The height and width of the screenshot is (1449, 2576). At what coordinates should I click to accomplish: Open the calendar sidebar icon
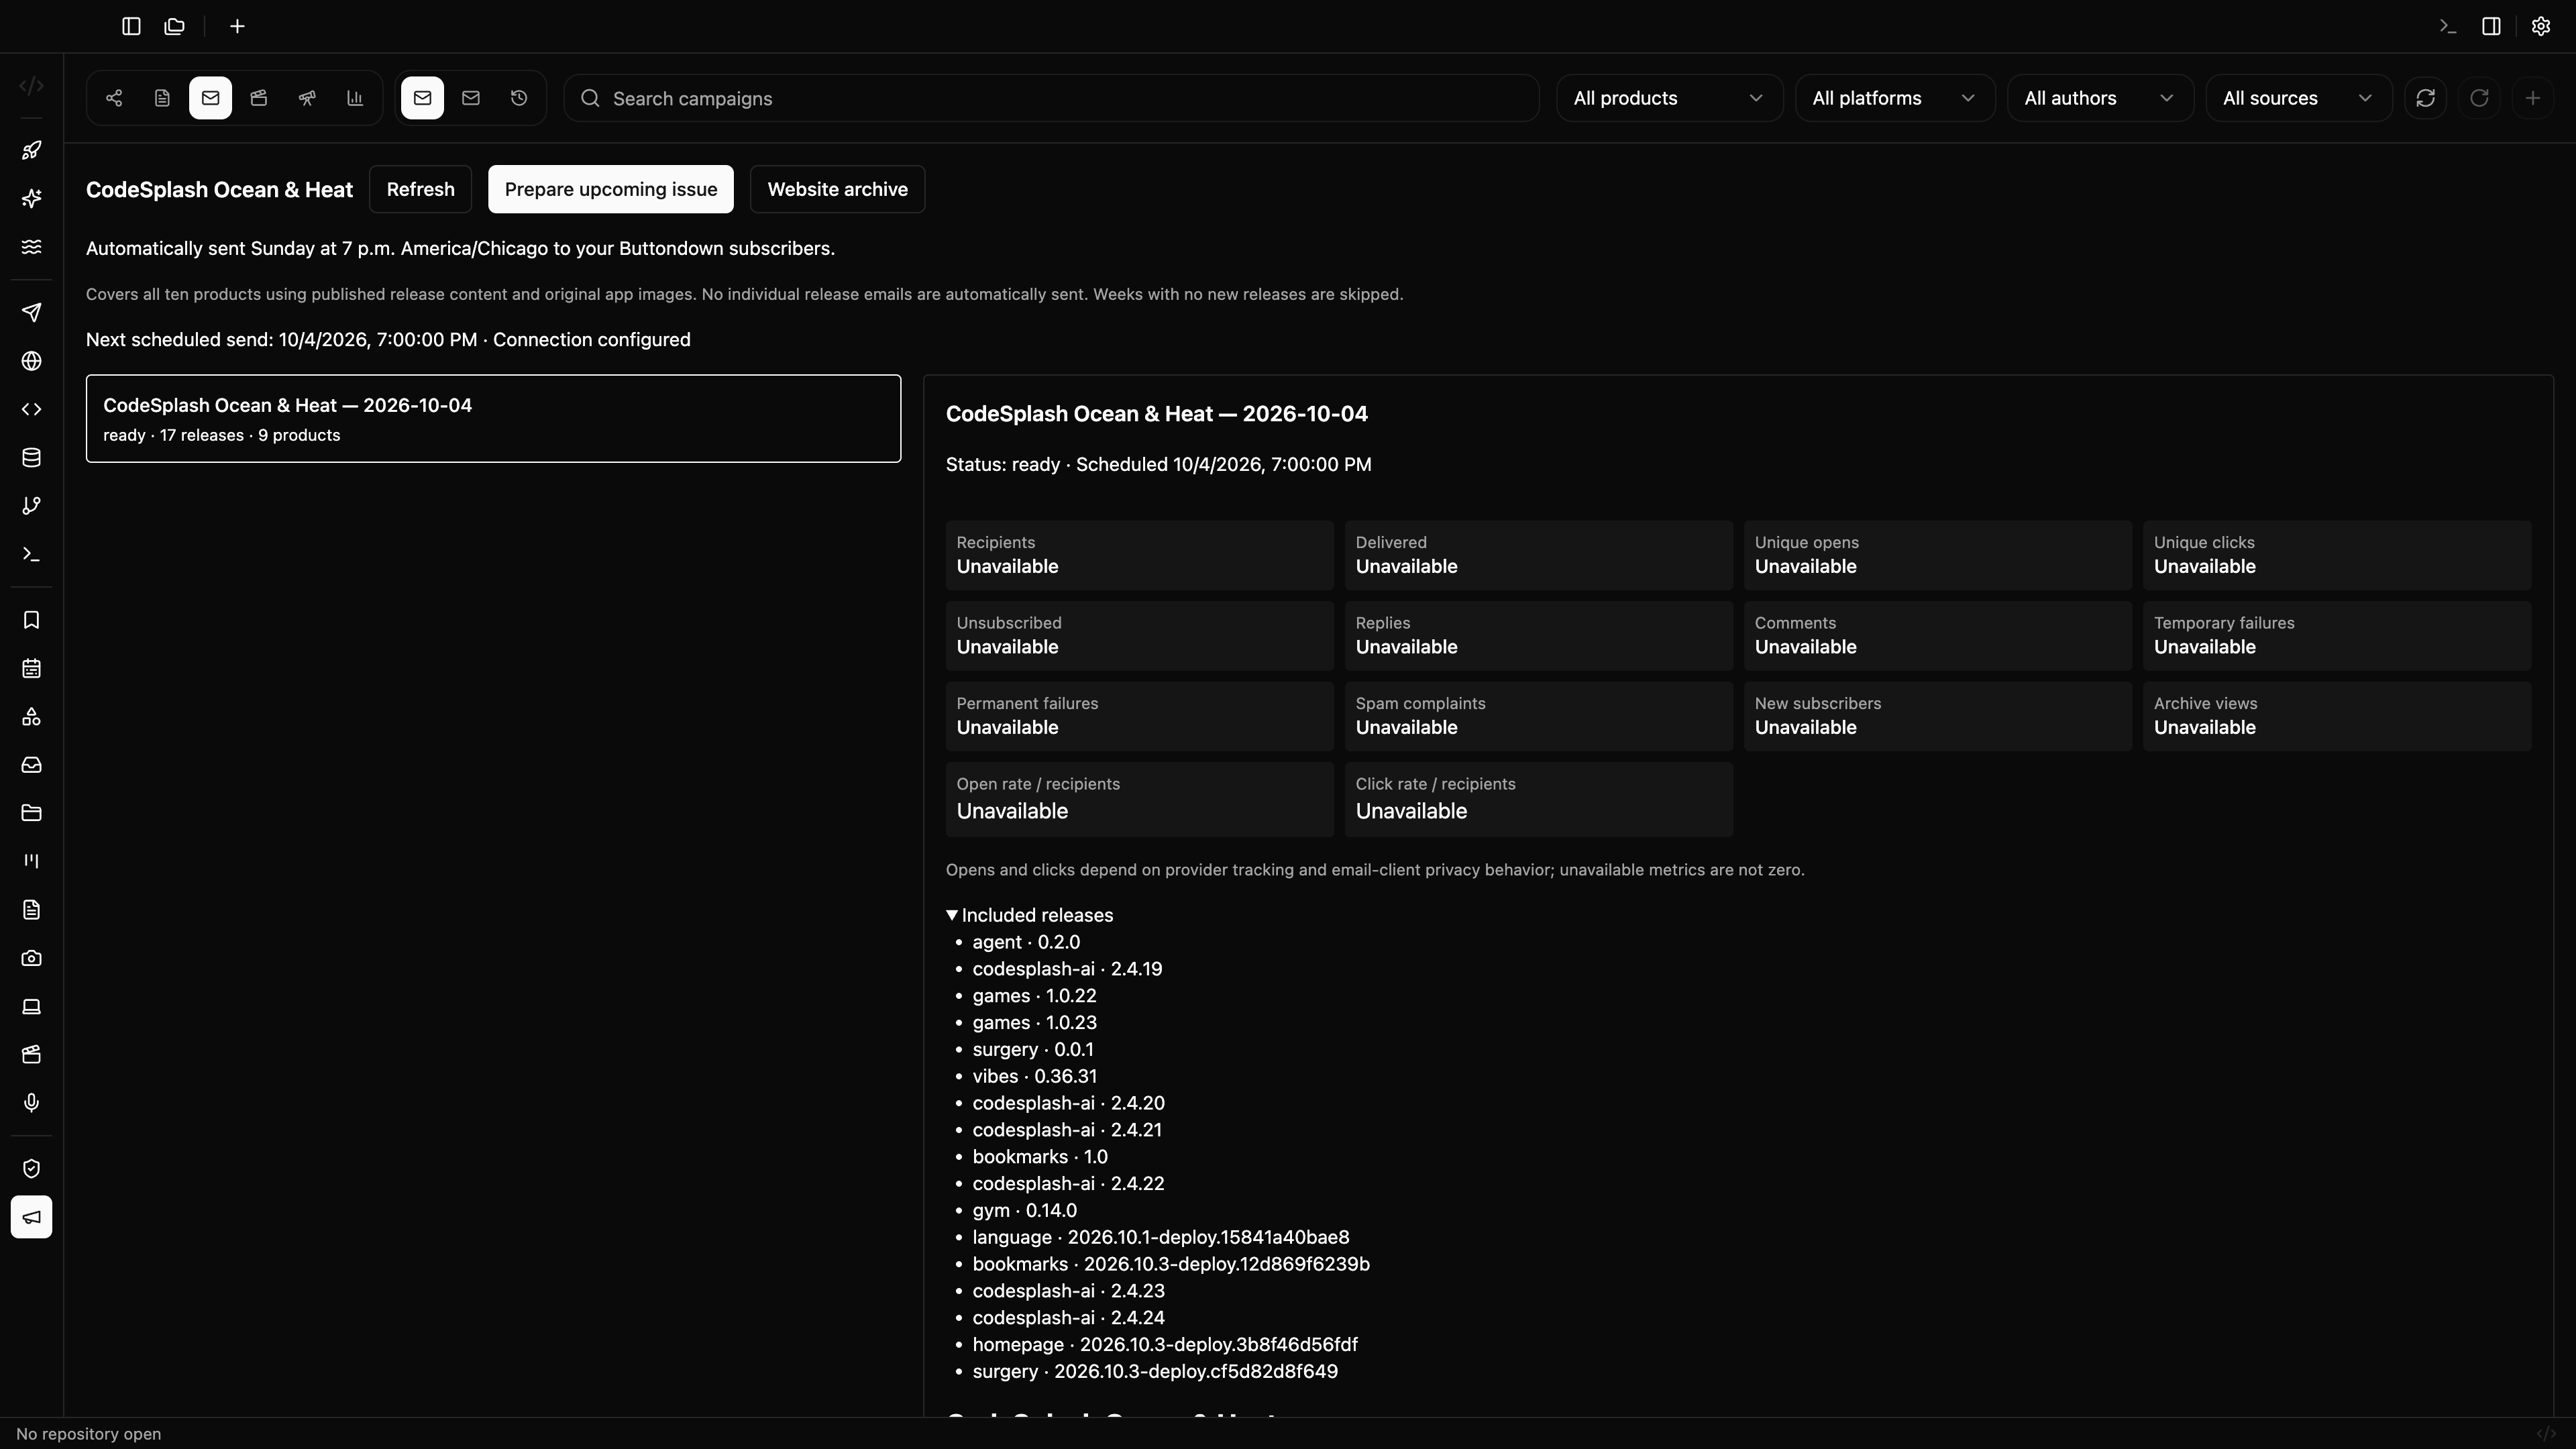click(32, 668)
